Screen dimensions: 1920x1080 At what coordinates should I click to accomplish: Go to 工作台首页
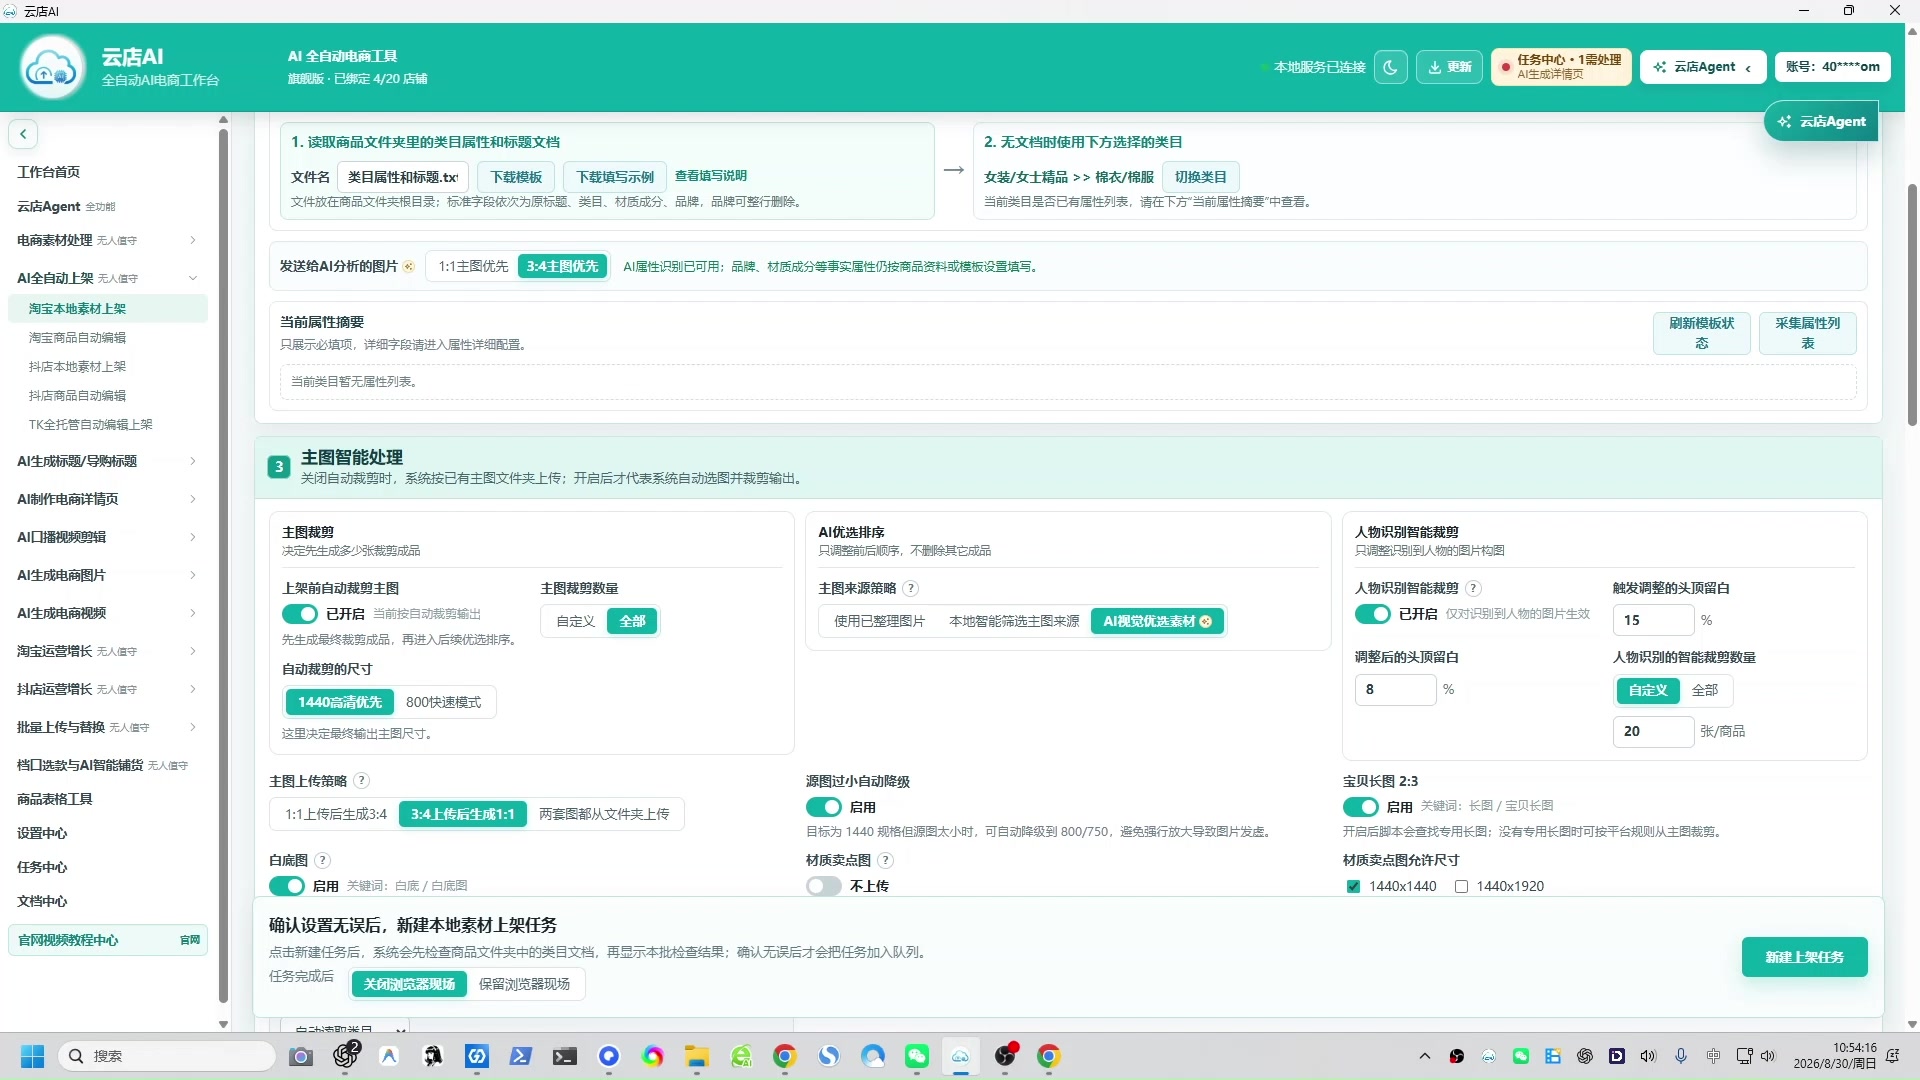tap(48, 172)
